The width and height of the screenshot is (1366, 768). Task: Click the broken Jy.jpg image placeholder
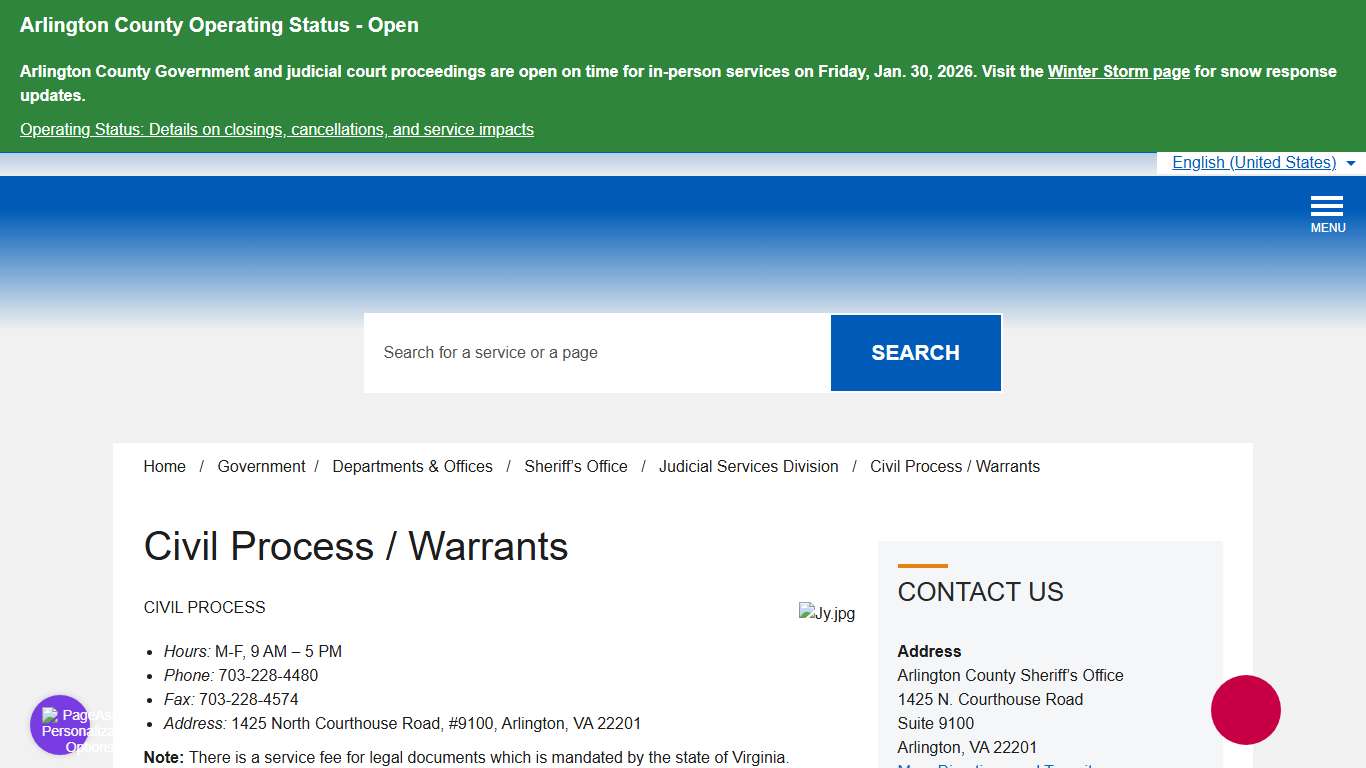coord(827,612)
